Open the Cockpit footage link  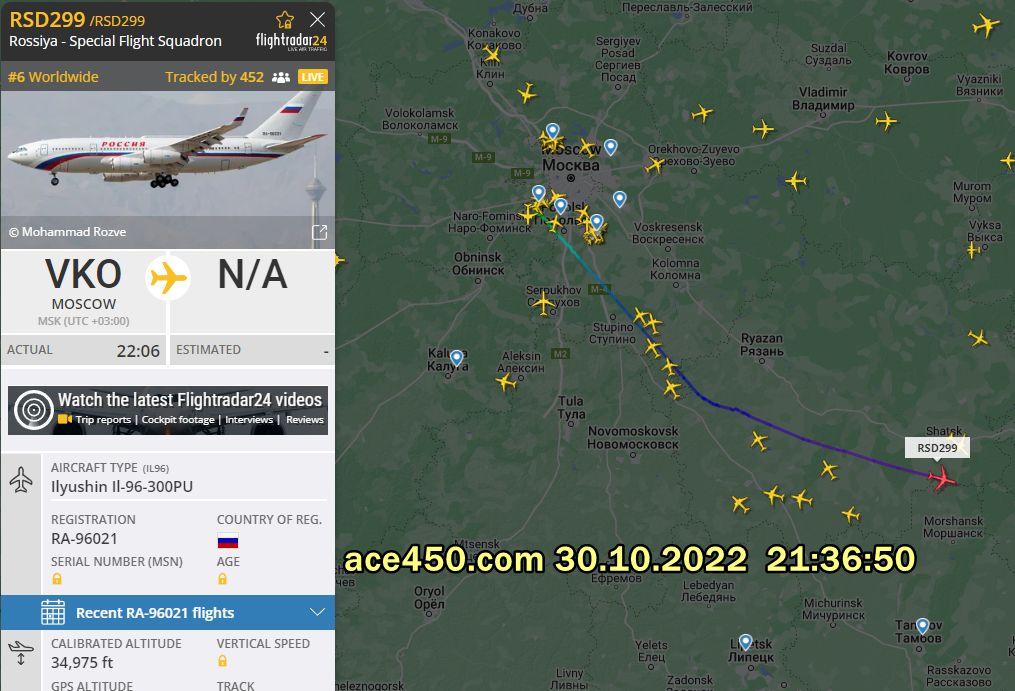178,420
